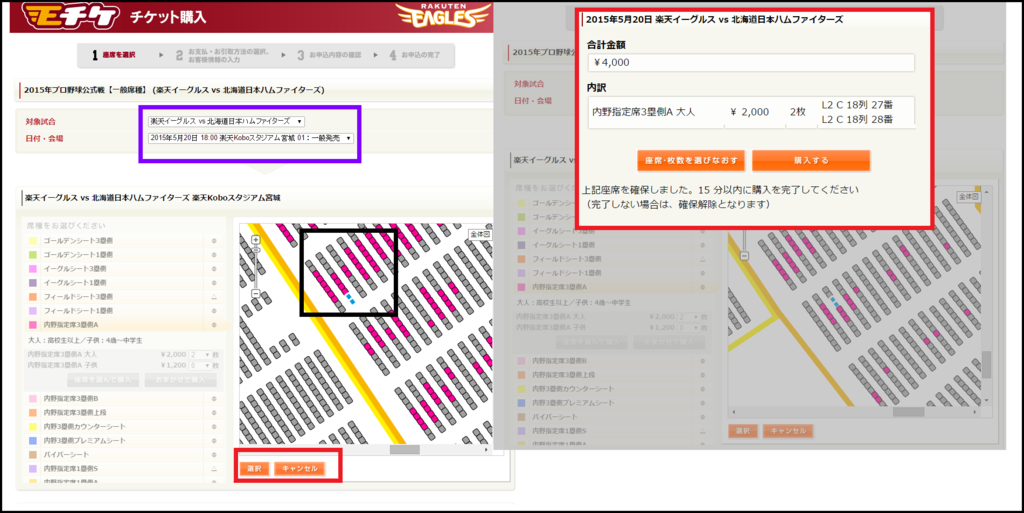Click 座席を選んで購入 on the undimmed page
The image size is (1024, 513).
(x=103, y=380)
